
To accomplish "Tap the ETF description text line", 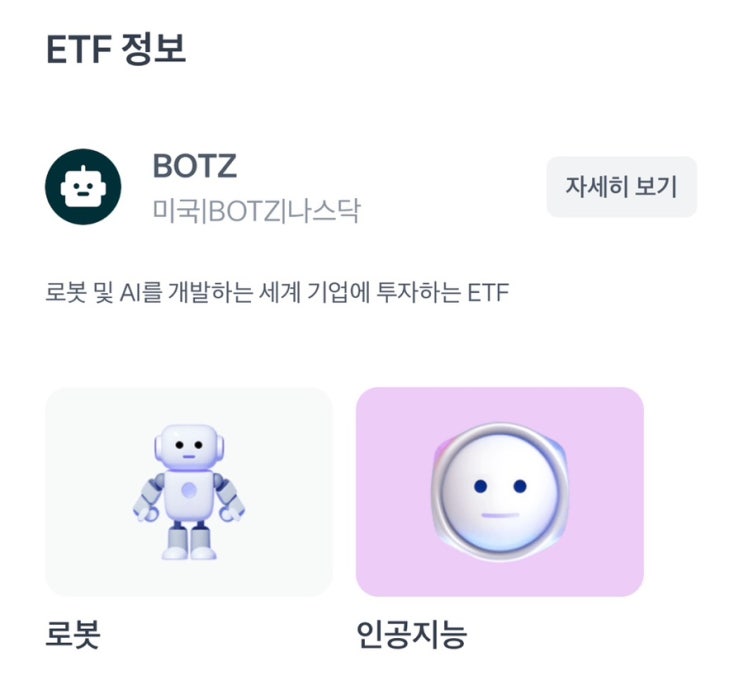I will [x=278, y=294].
